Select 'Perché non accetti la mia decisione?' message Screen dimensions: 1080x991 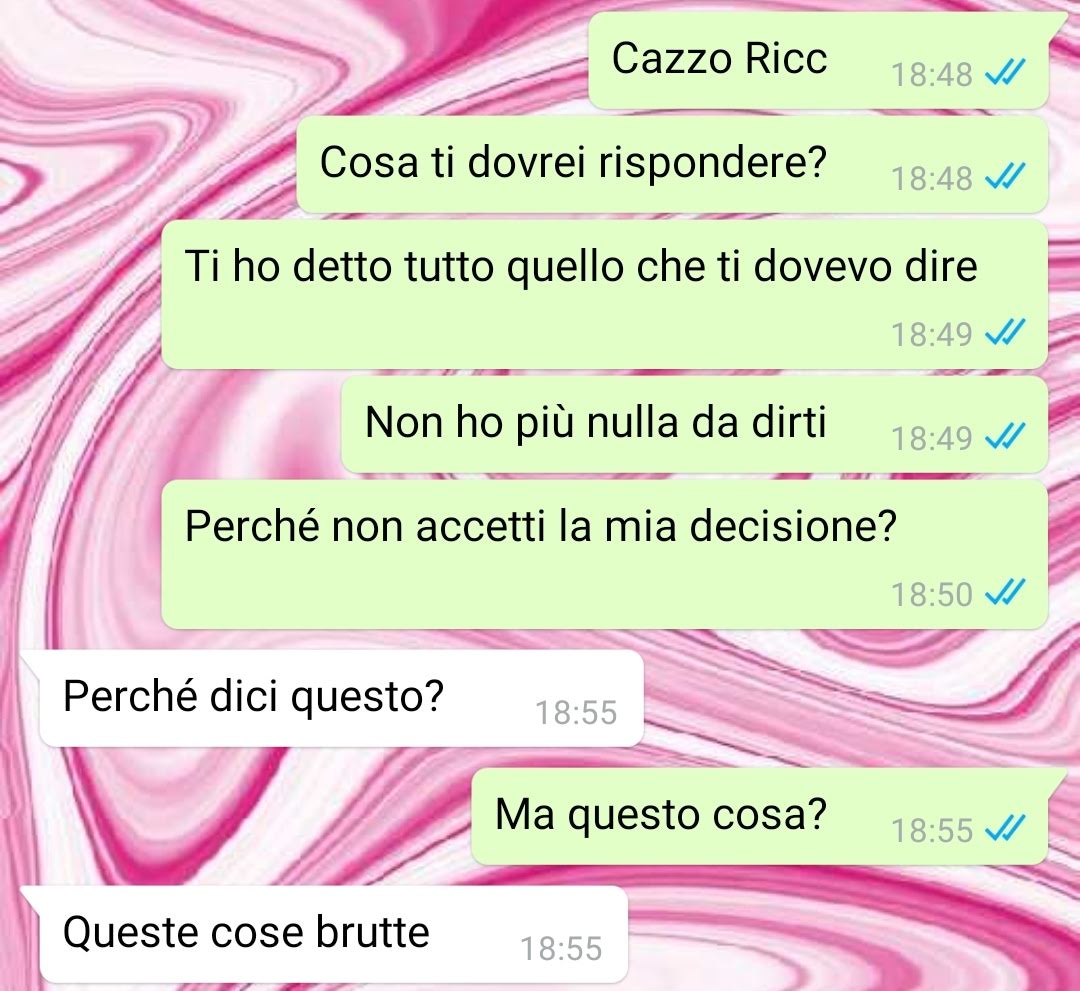click(605, 554)
